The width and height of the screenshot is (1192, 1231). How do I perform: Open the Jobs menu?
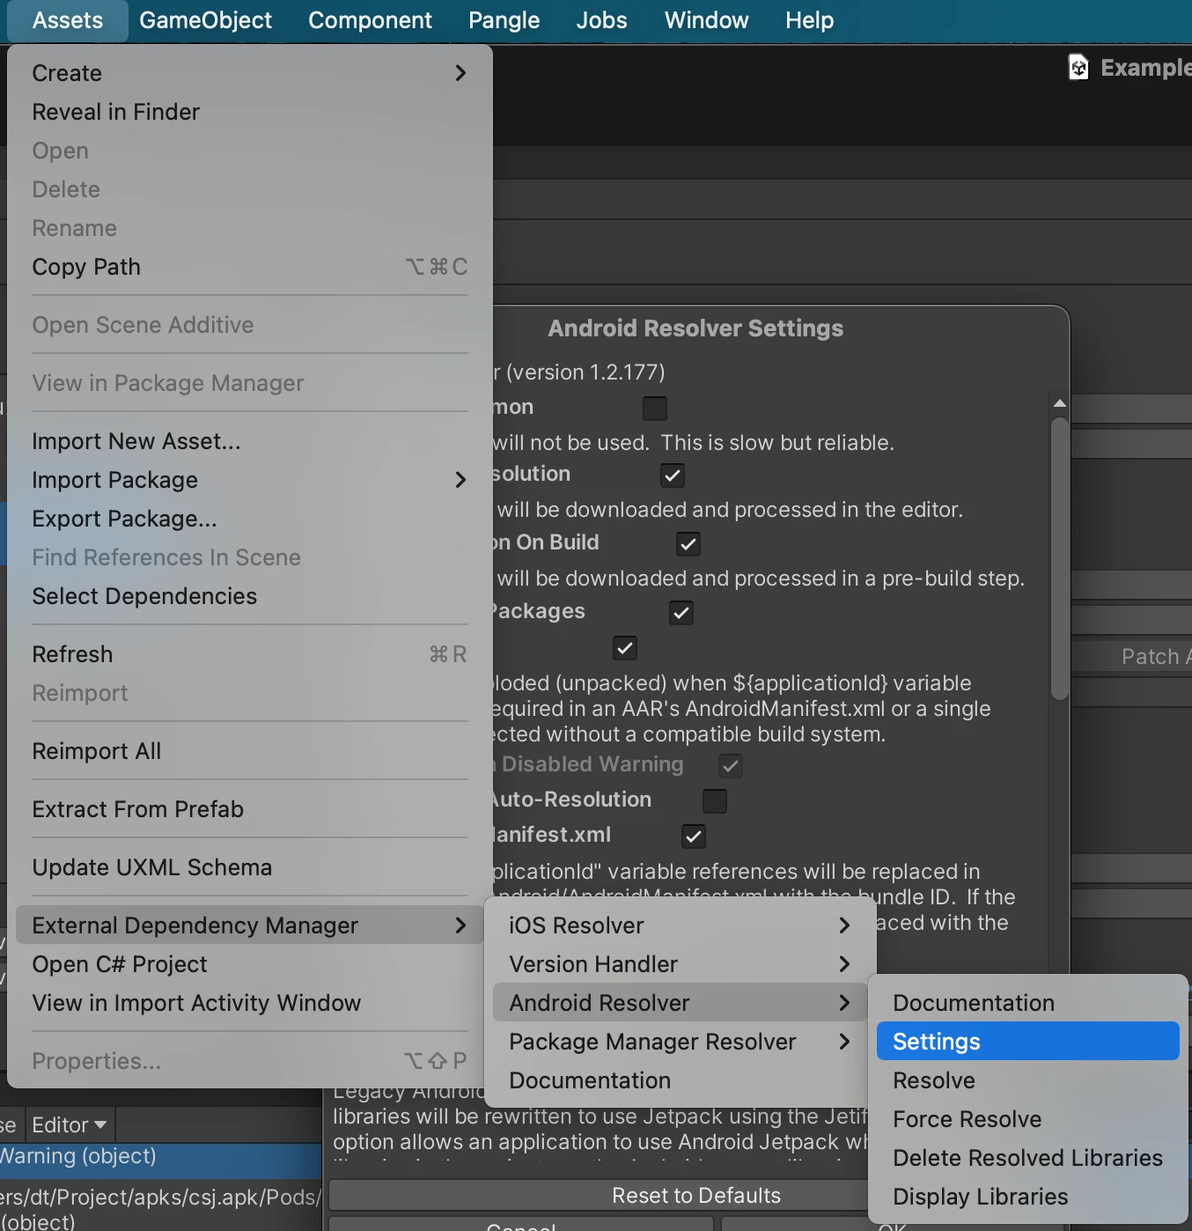(x=601, y=20)
